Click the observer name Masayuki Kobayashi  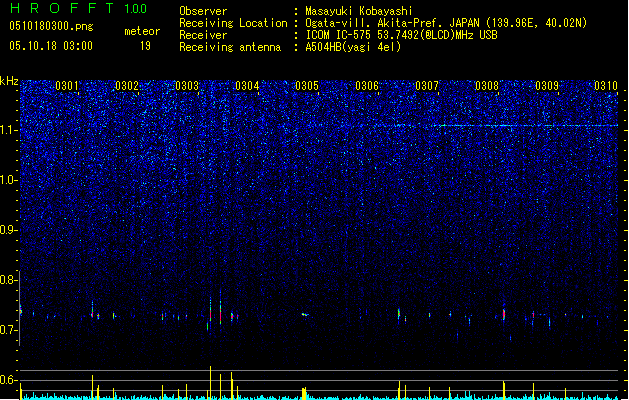[359, 11]
